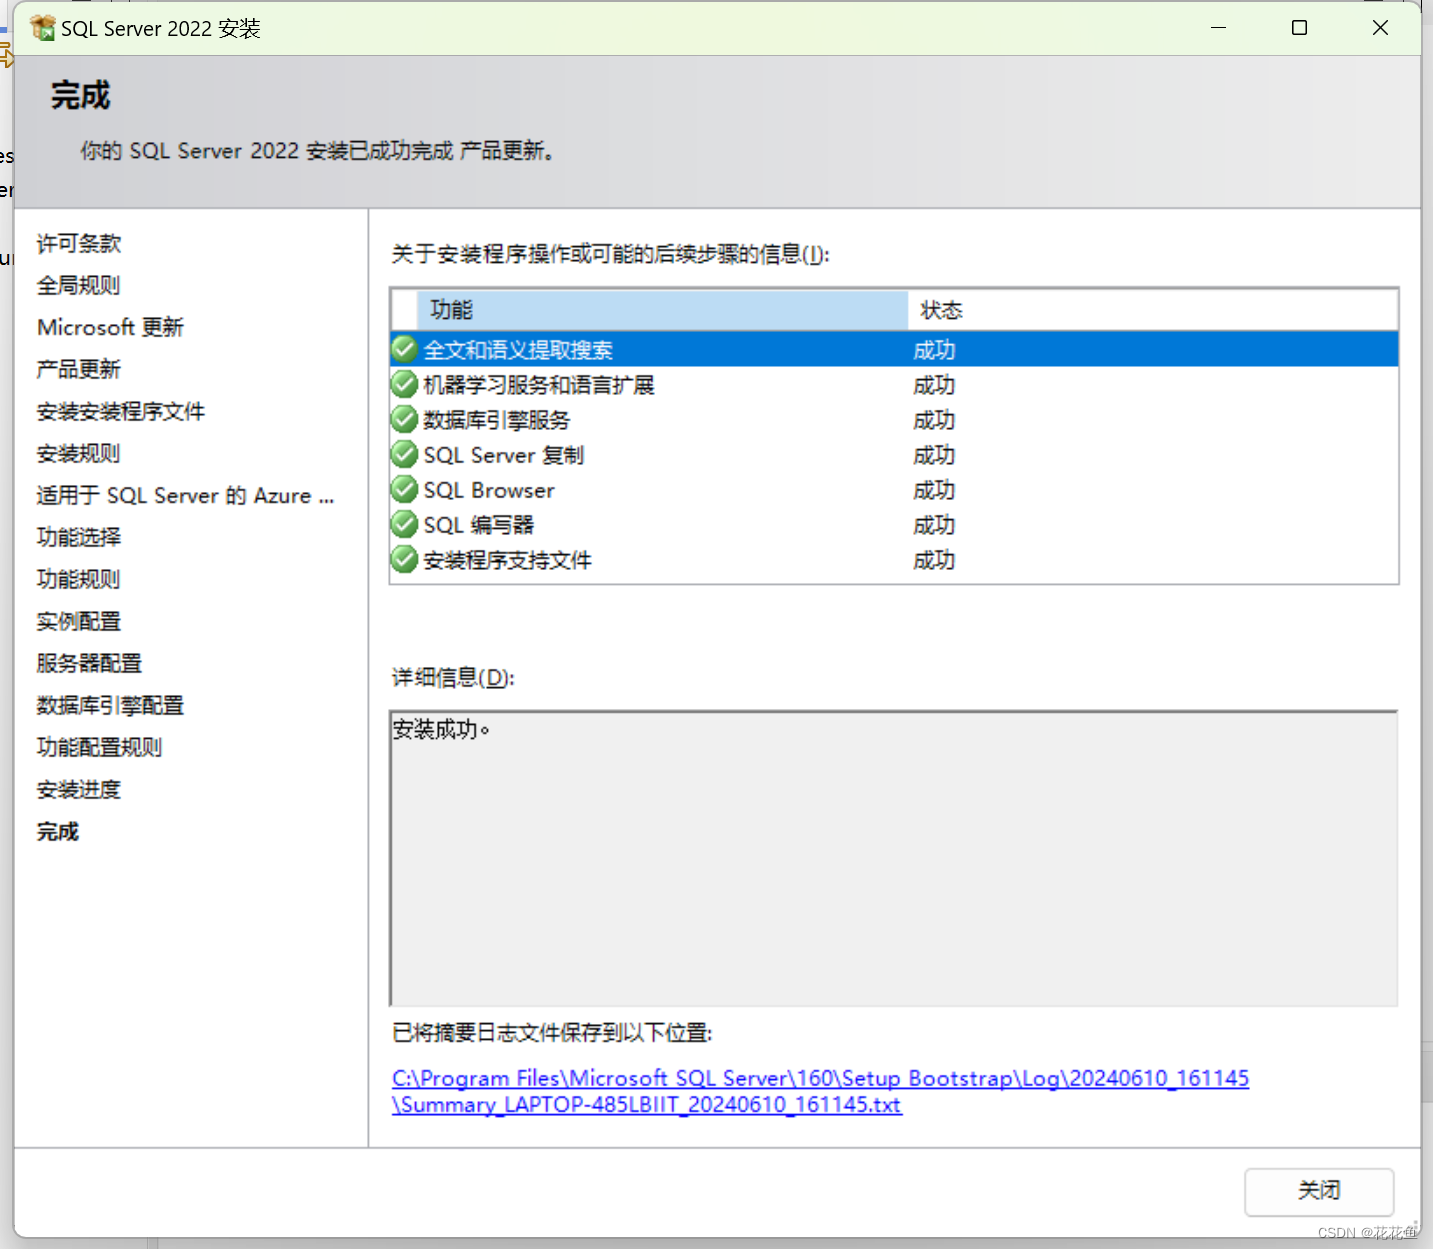Click green check icon beside SQL Server 复制

coord(404,454)
